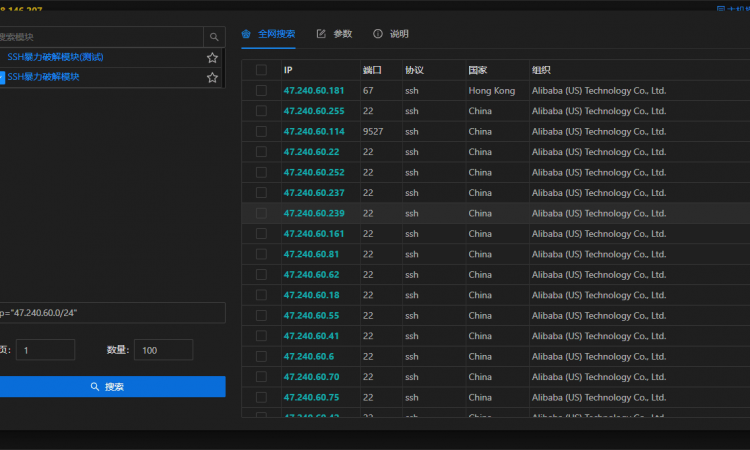The height and width of the screenshot is (450, 750).
Task: Focus the 数量 input showing 100
Action: pyautogui.click(x=162, y=350)
